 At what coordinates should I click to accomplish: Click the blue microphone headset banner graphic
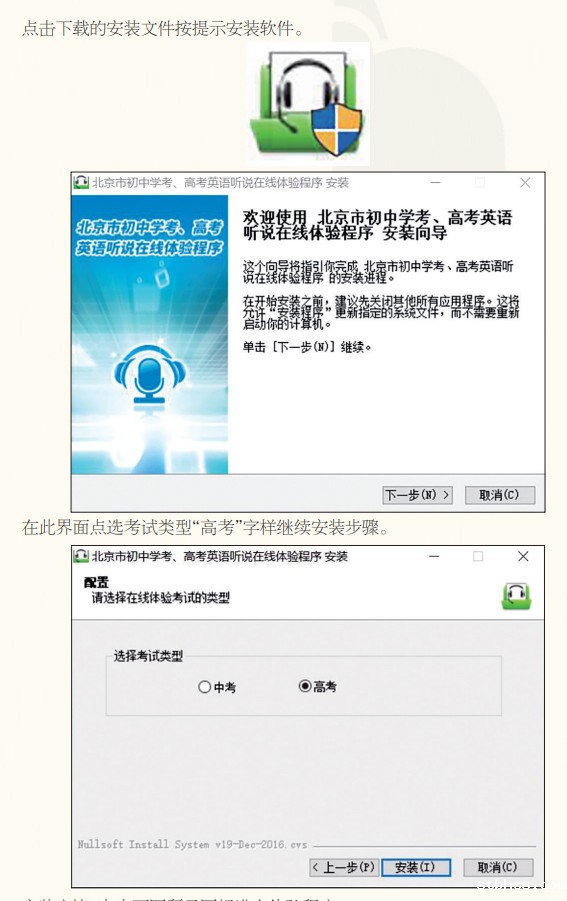pos(149,374)
